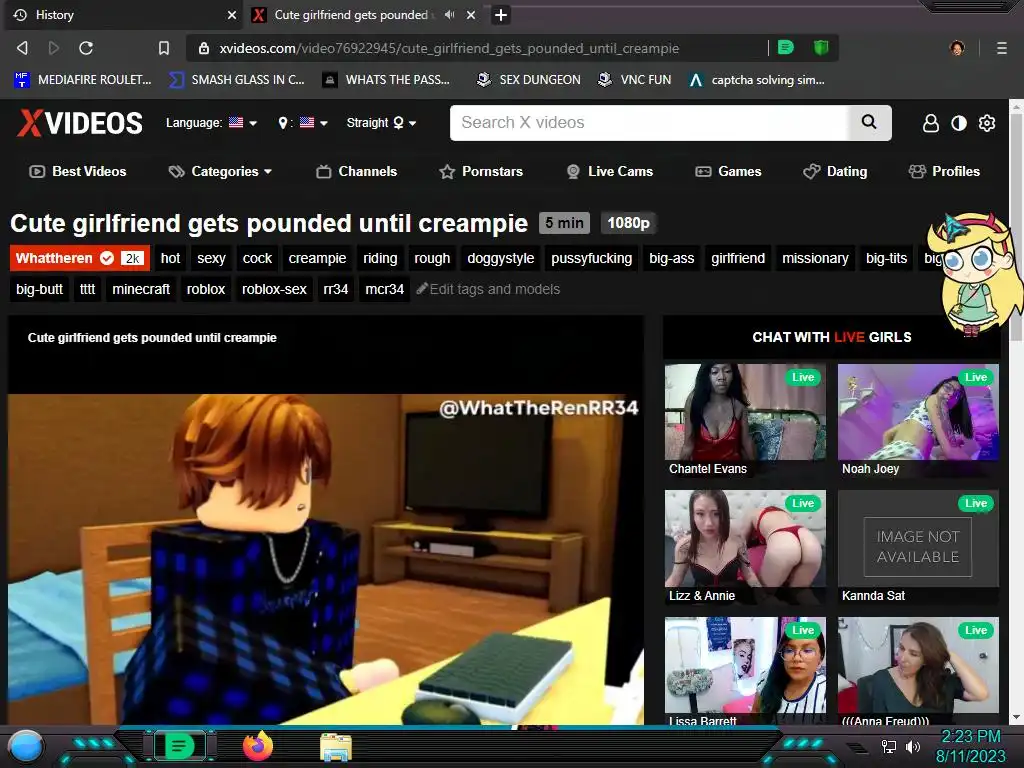Select the rr34 tag
This screenshot has height=768, width=1024.
tap(336, 289)
